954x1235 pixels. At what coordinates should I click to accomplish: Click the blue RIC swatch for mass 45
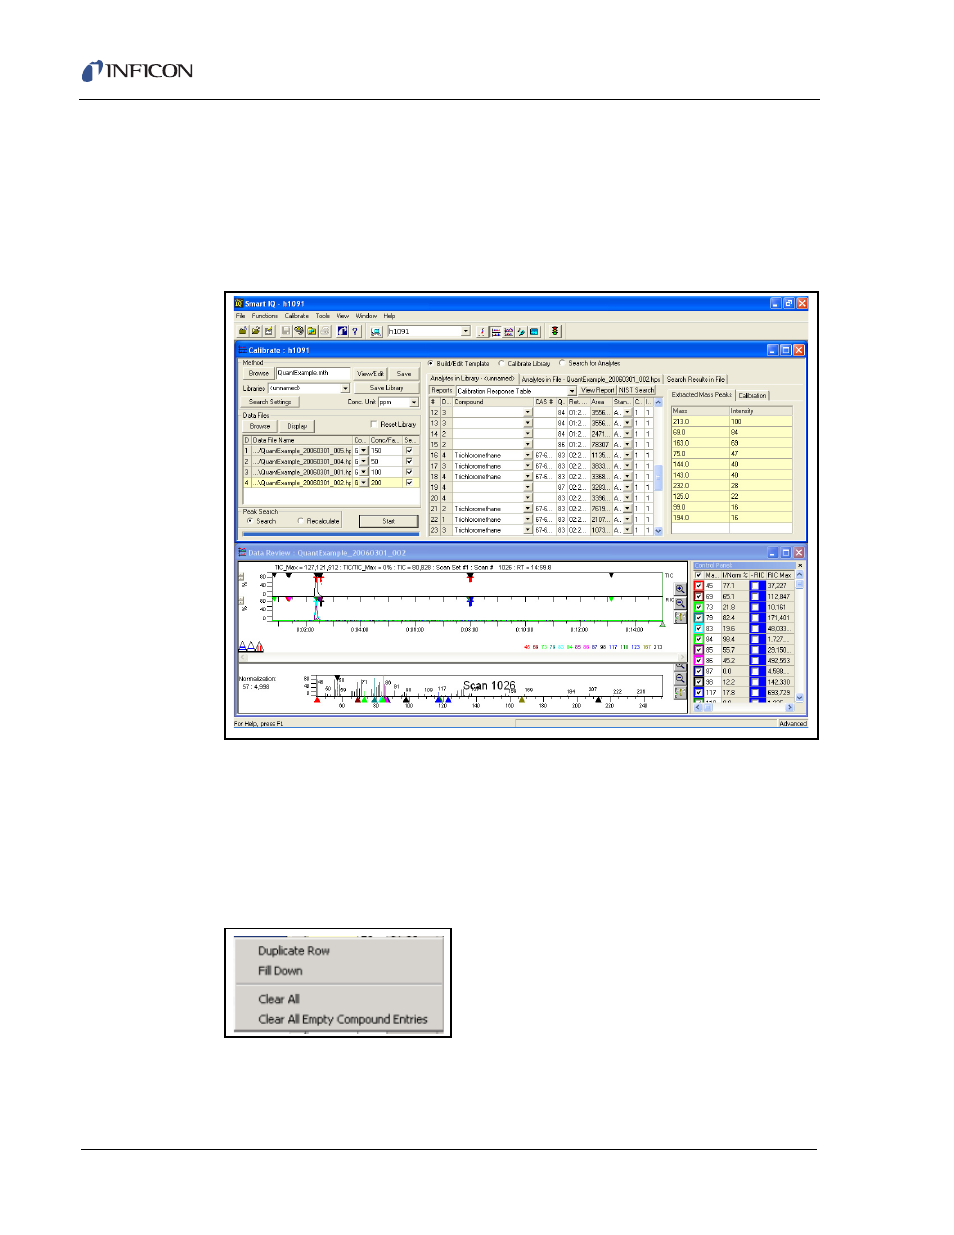pyautogui.click(x=758, y=586)
